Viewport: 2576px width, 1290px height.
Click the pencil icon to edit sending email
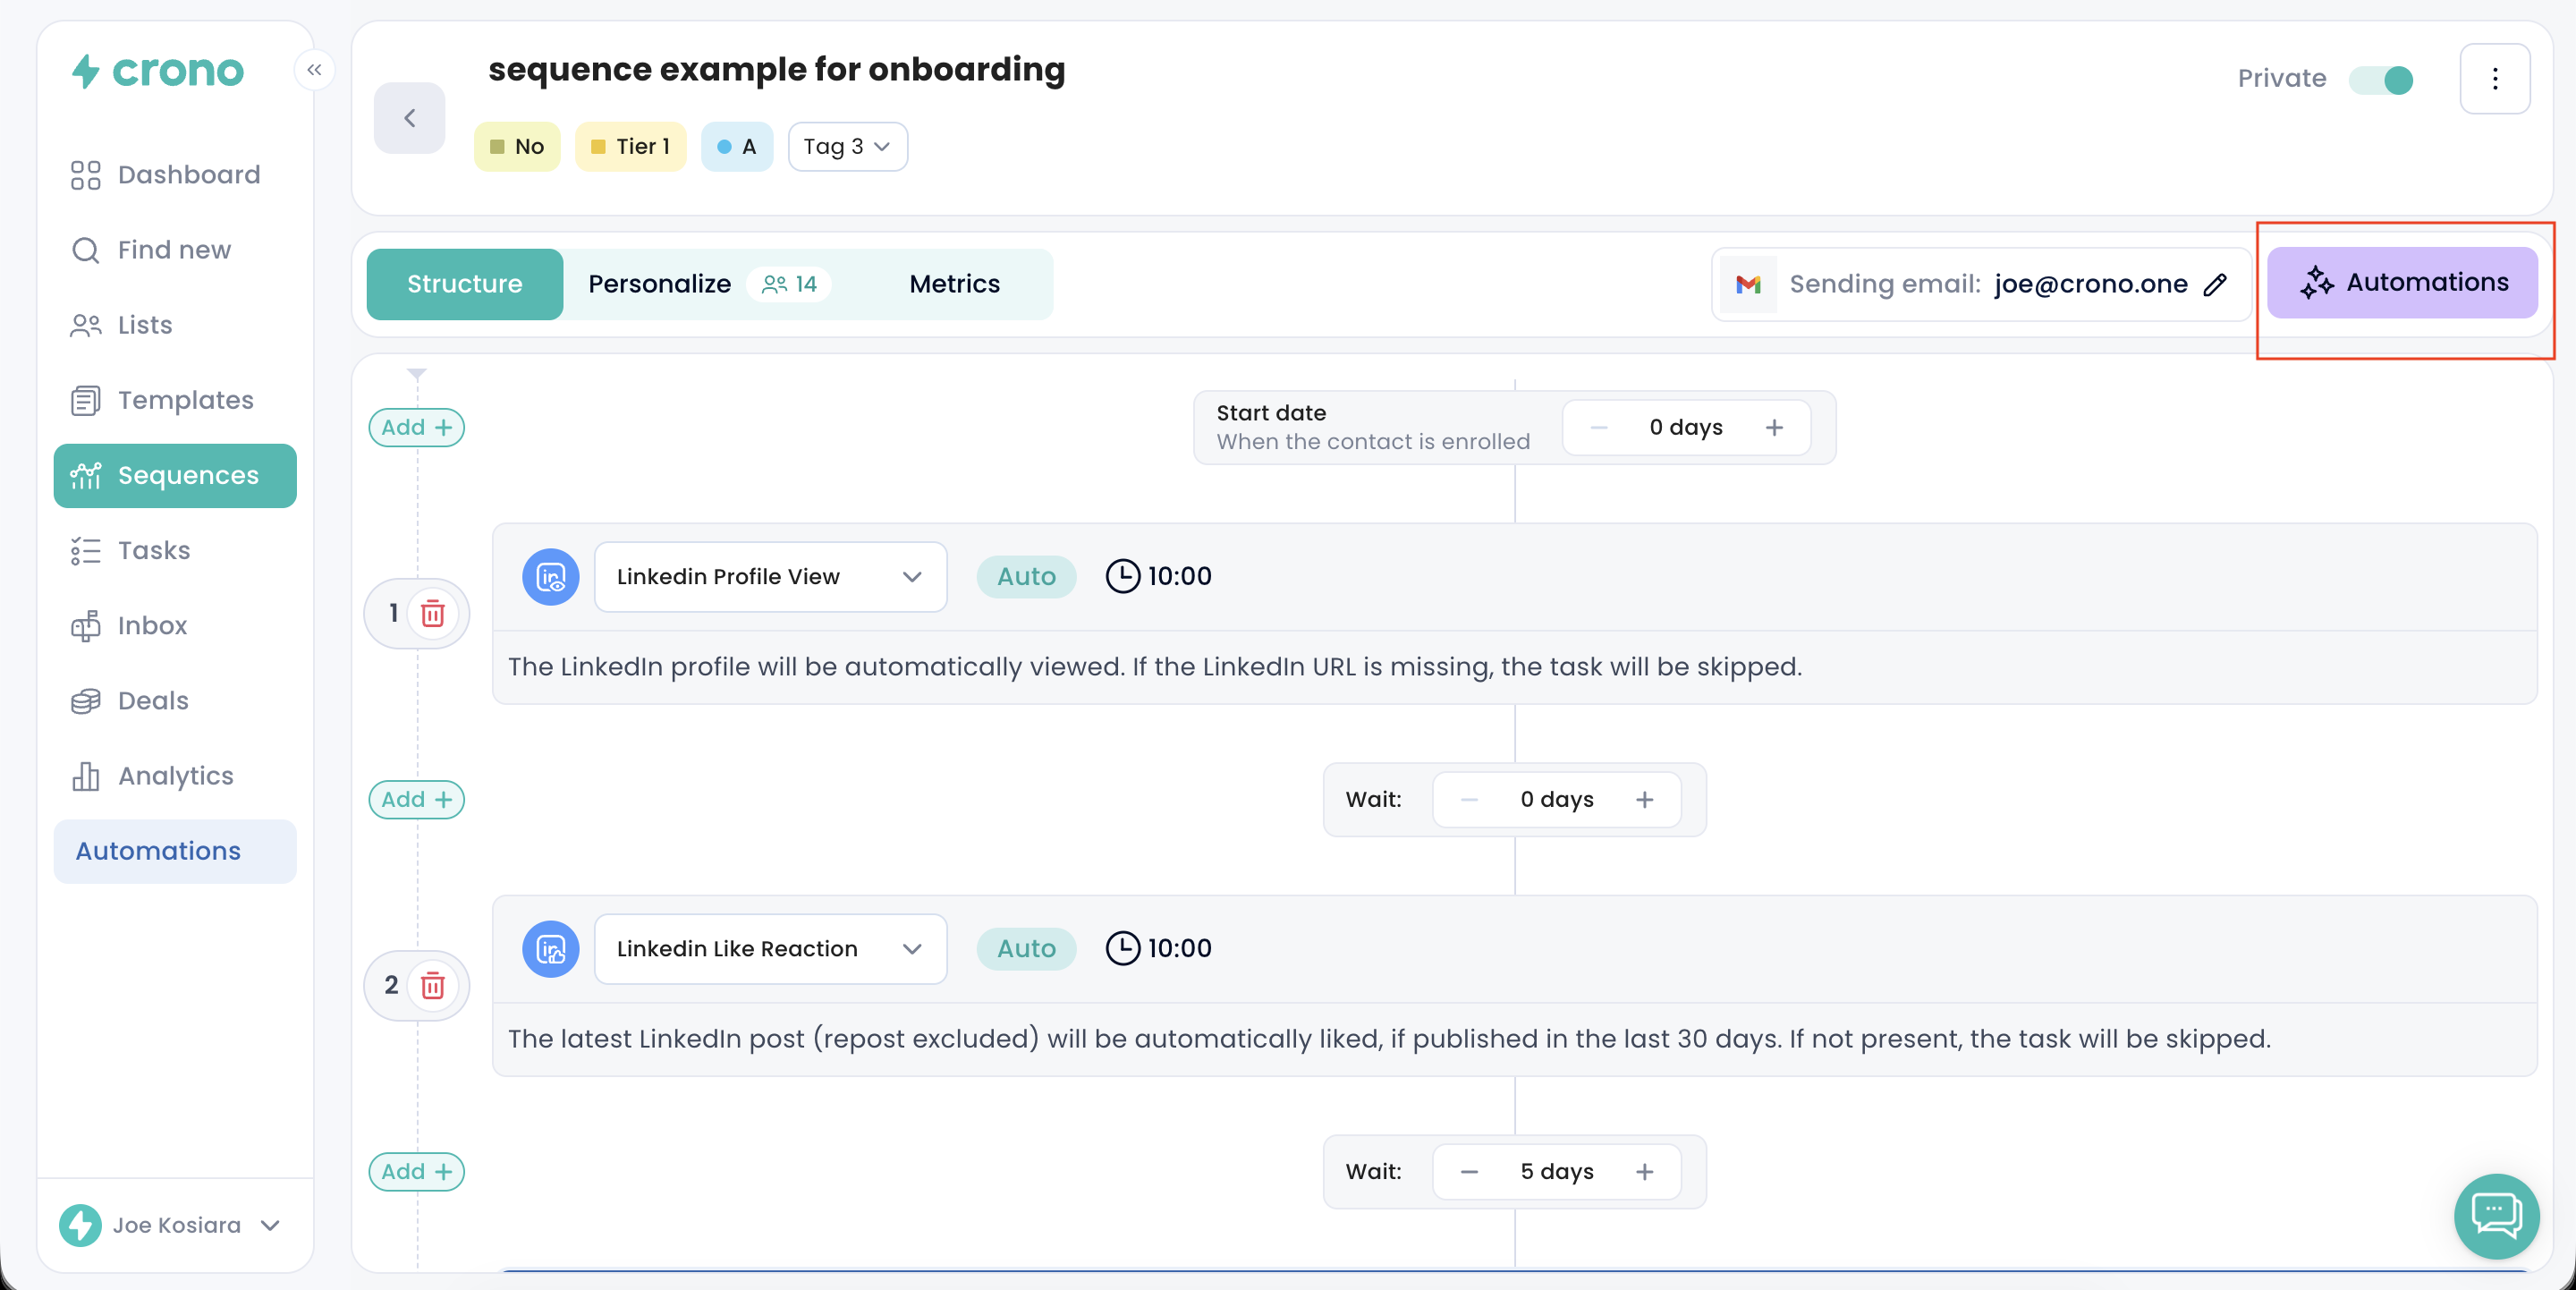[x=2215, y=284]
